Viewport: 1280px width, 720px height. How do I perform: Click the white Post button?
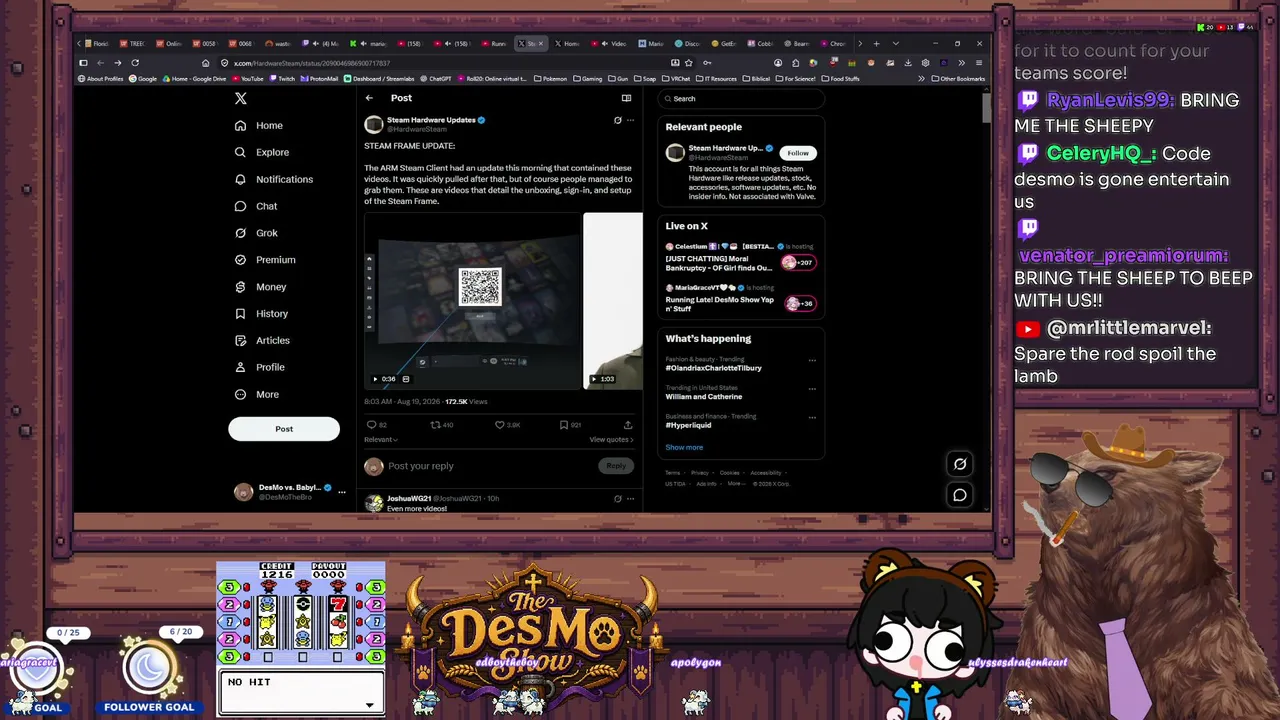click(284, 429)
